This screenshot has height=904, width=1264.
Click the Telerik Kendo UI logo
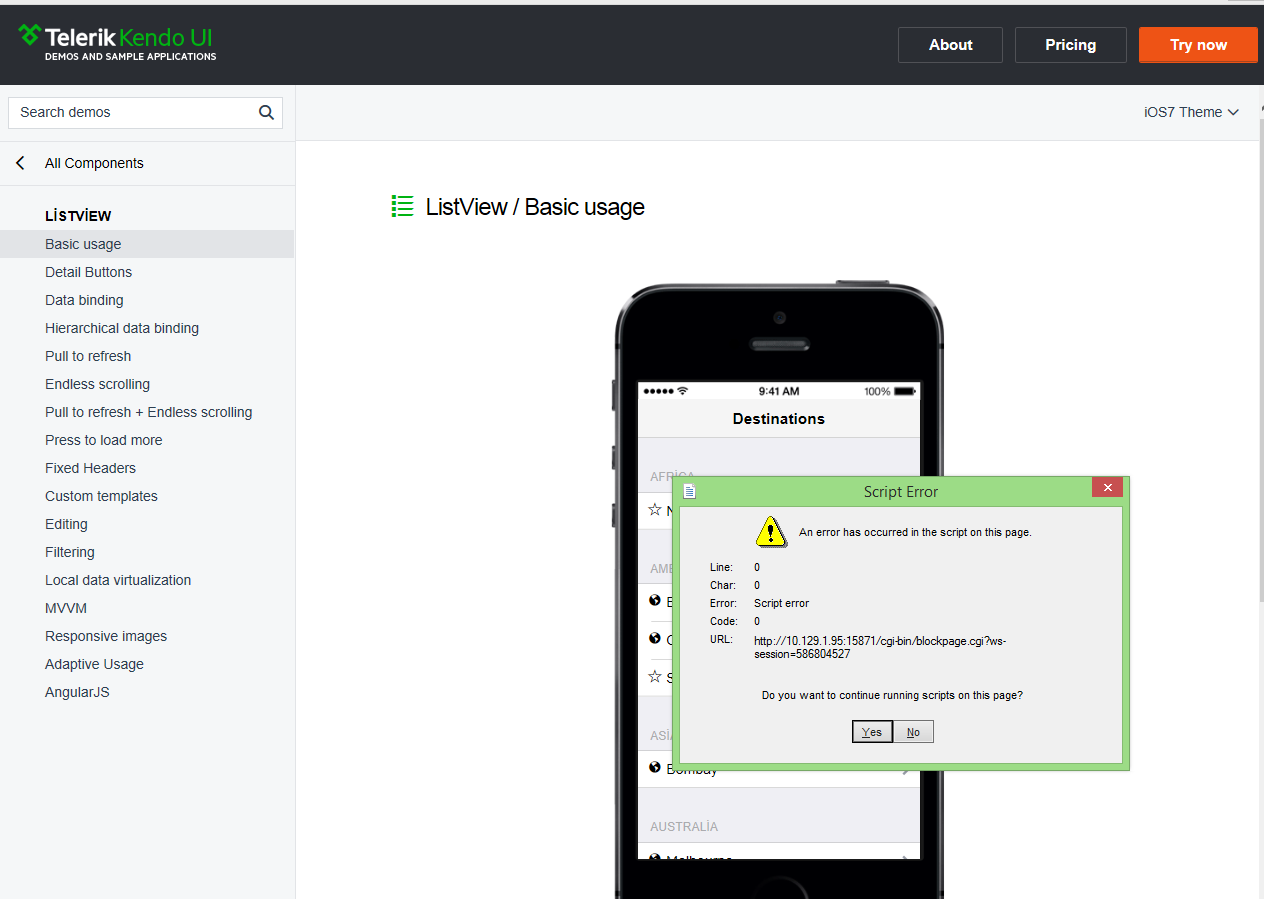[x=116, y=43]
